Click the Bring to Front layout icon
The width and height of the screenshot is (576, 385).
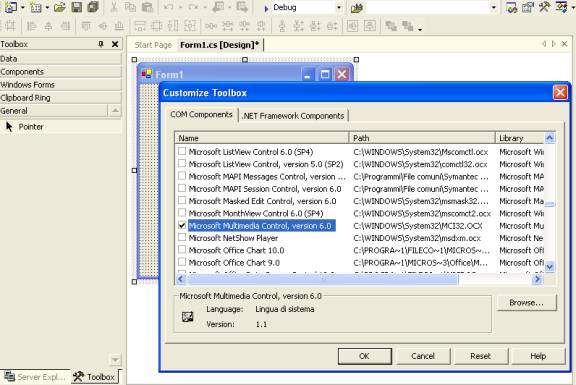[x=391, y=26]
